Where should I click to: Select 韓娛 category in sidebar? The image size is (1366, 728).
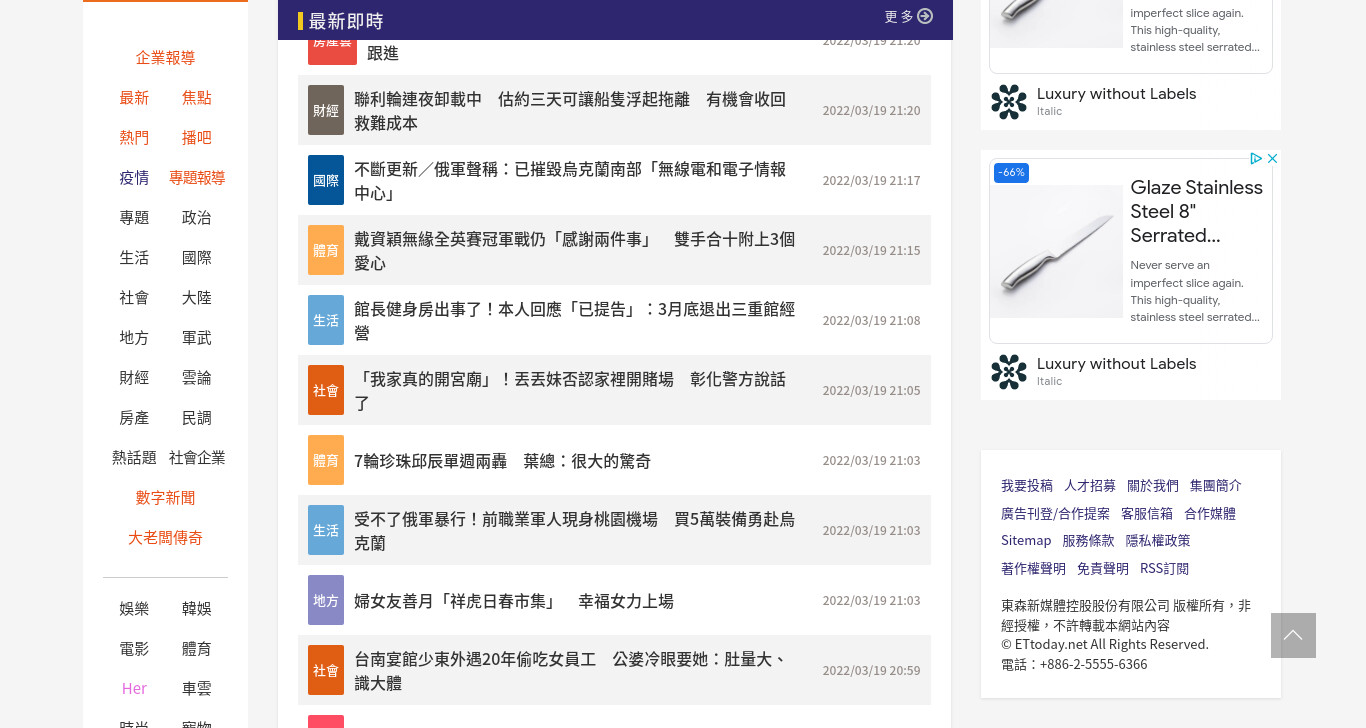(196, 609)
